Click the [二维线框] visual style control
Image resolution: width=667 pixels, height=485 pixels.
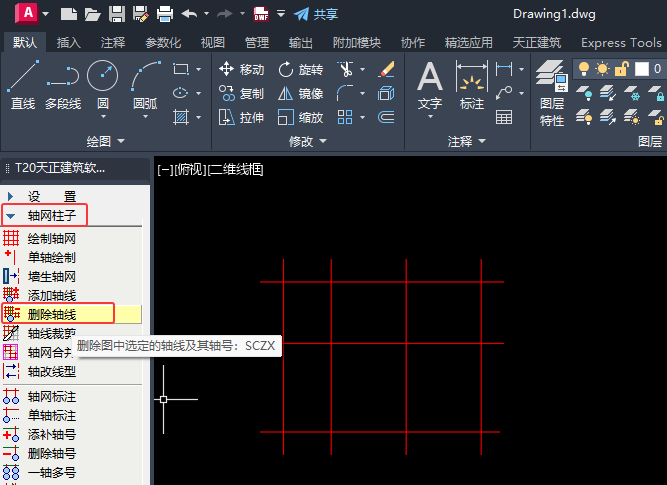point(236,170)
